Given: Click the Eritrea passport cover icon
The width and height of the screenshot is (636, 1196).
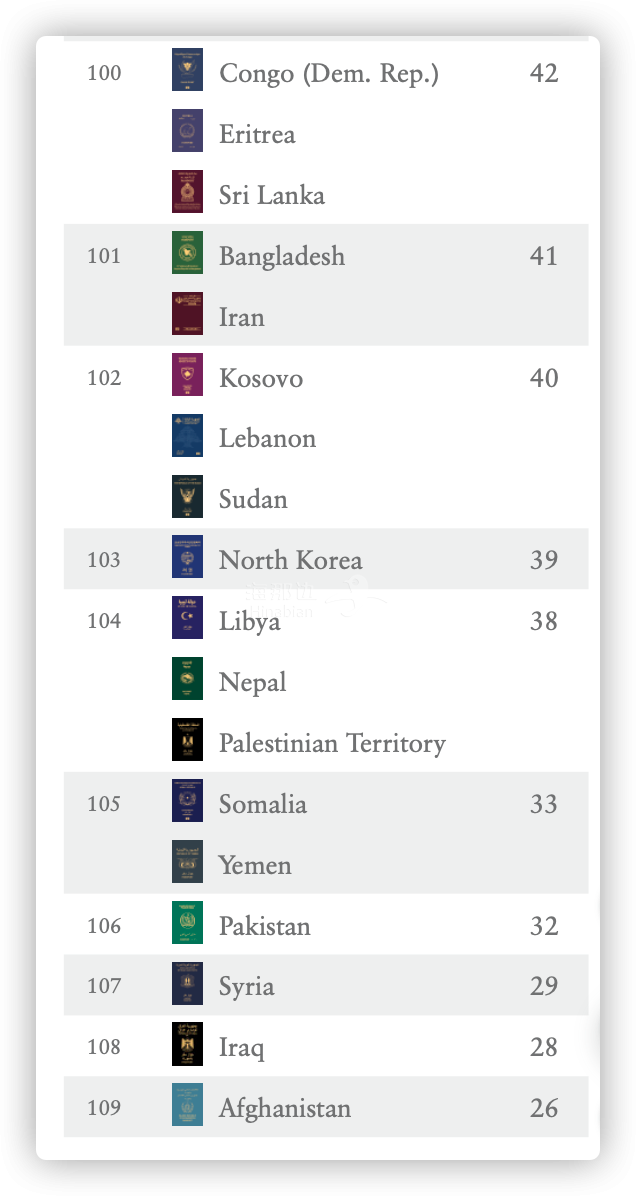Looking at the screenshot, I should point(187,130).
